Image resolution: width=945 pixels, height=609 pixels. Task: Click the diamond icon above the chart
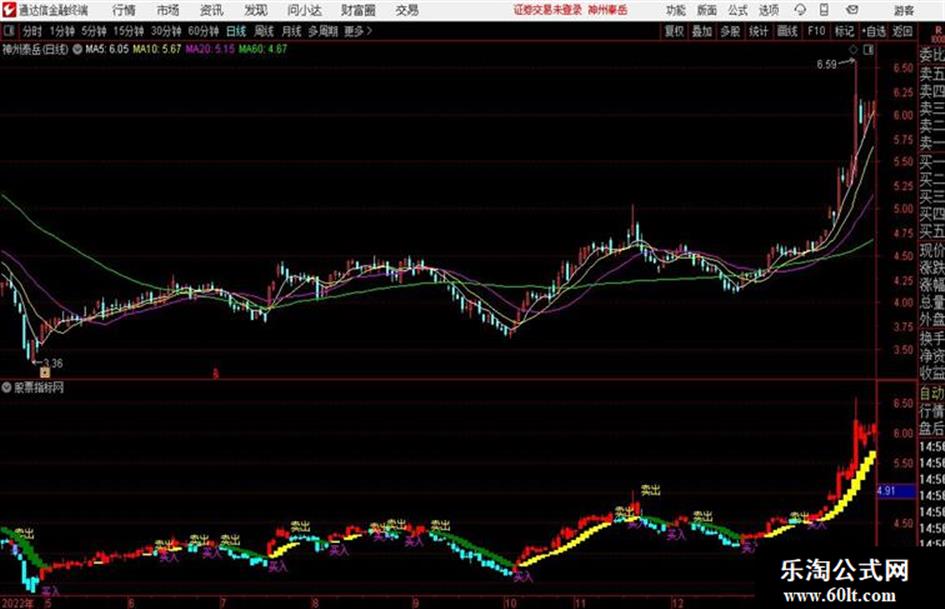point(853,50)
